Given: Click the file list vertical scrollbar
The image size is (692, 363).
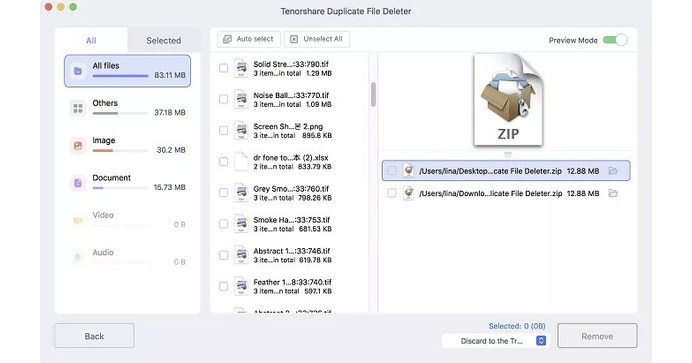Looking at the screenshot, I should [x=373, y=94].
